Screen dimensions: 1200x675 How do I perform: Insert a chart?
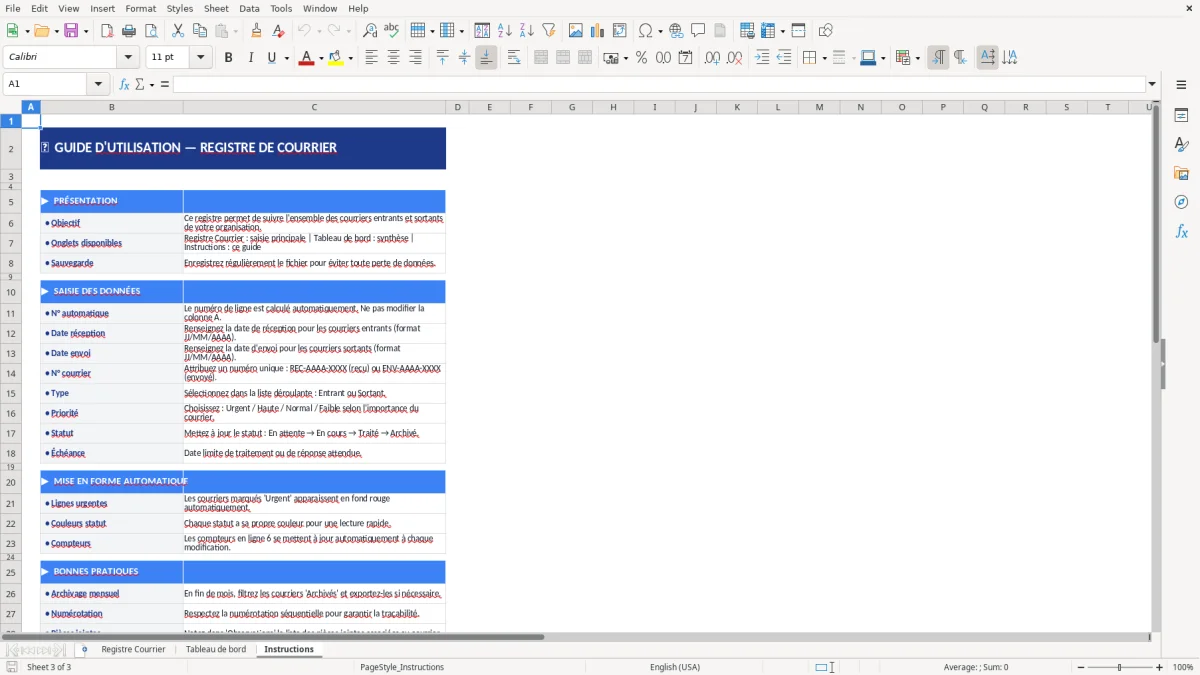[597, 29]
